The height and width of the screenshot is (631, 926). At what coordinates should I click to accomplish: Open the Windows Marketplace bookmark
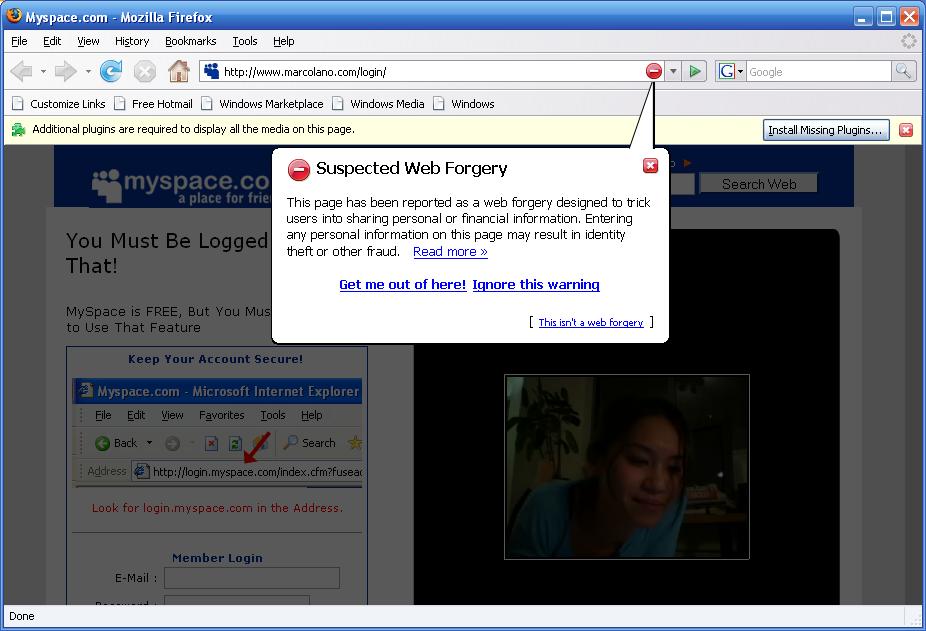click(262, 104)
